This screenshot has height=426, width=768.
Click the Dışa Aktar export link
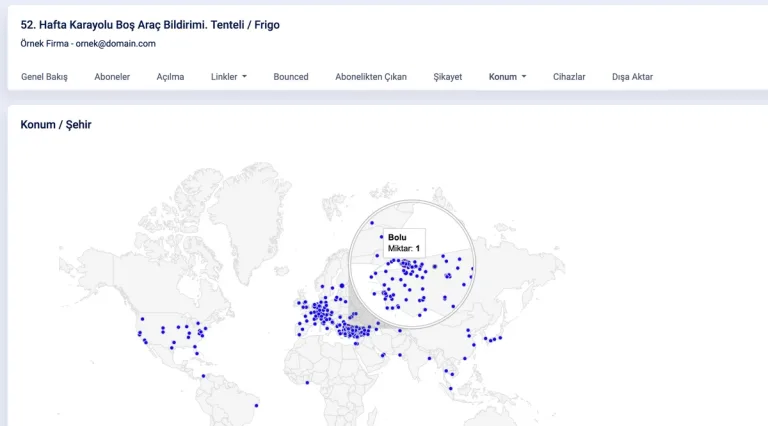(632, 77)
